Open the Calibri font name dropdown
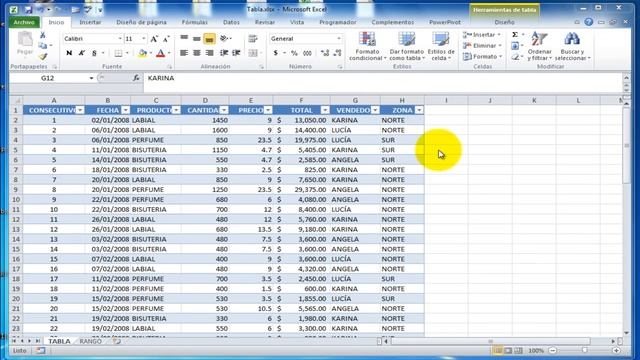This screenshot has height=360, width=640. (120, 39)
